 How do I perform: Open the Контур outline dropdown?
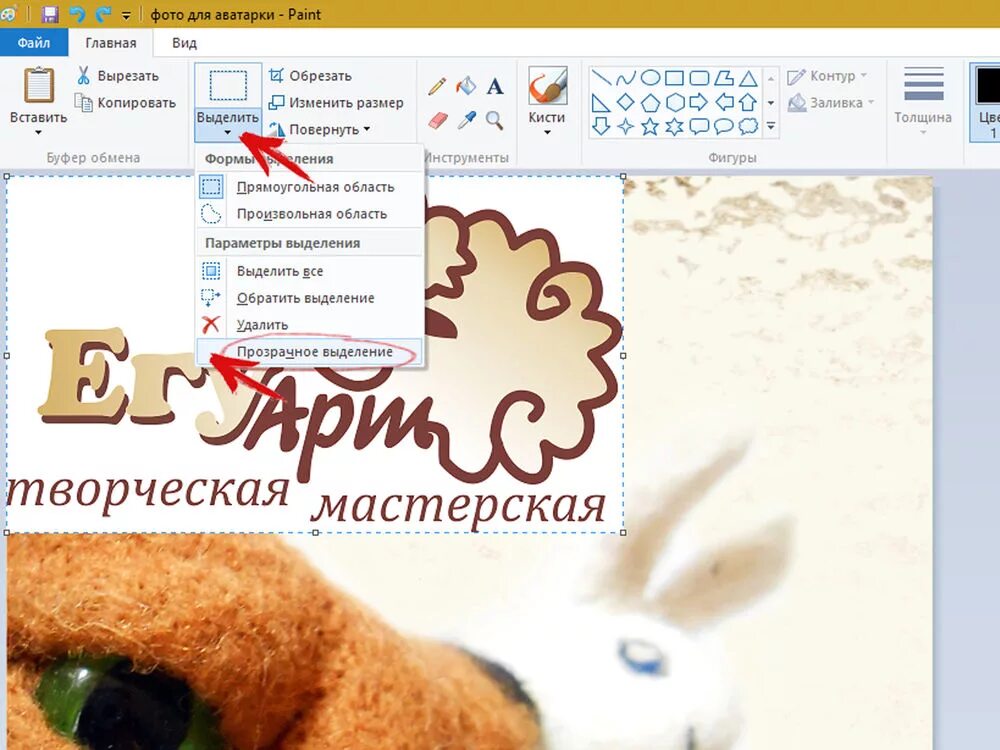[827, 76]
